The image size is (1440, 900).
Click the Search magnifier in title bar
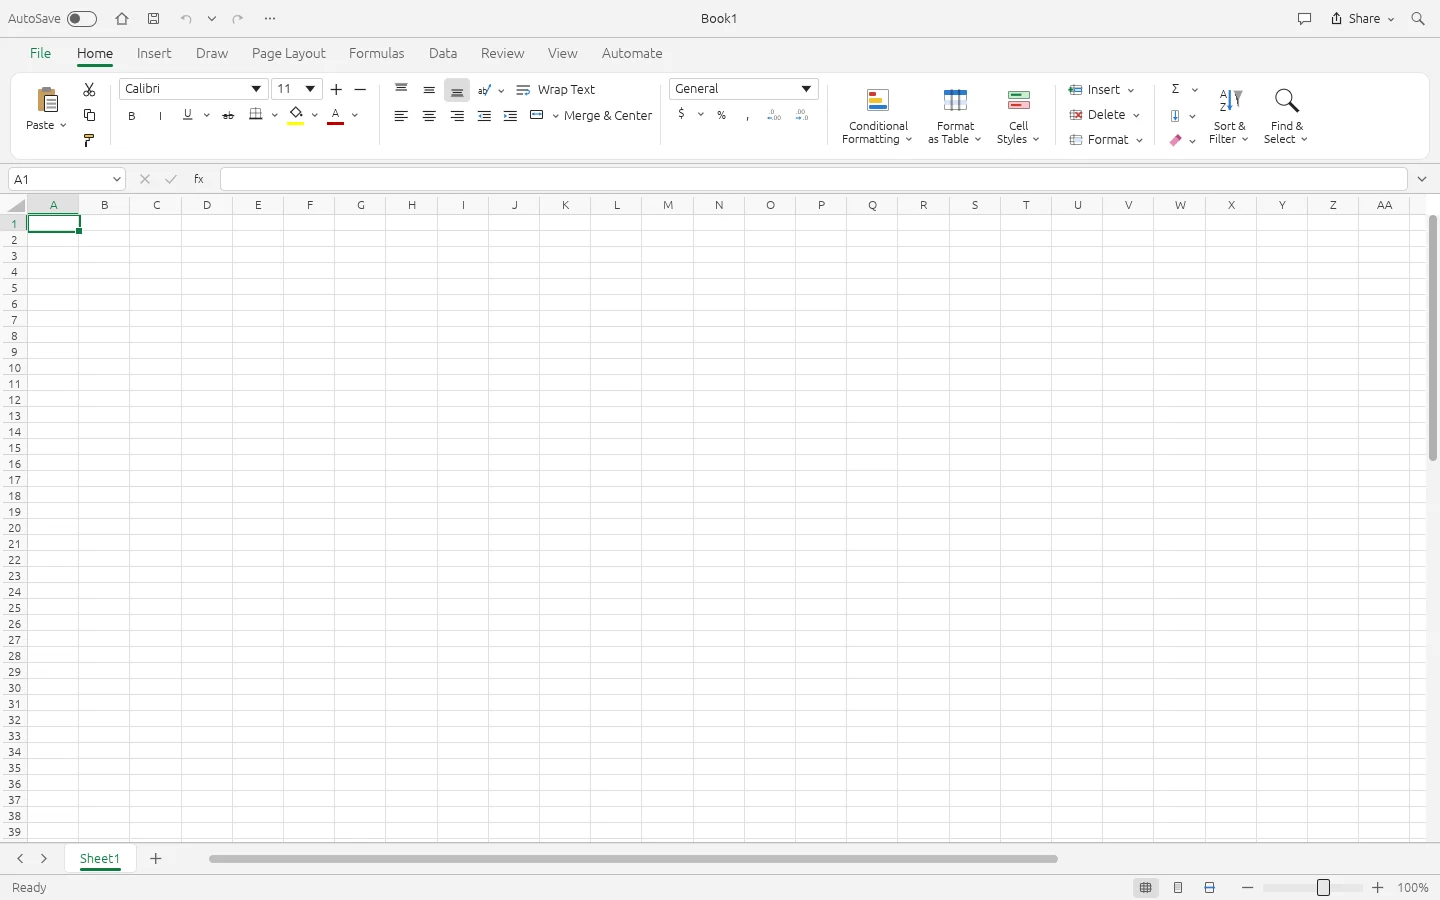(1418, 19)
